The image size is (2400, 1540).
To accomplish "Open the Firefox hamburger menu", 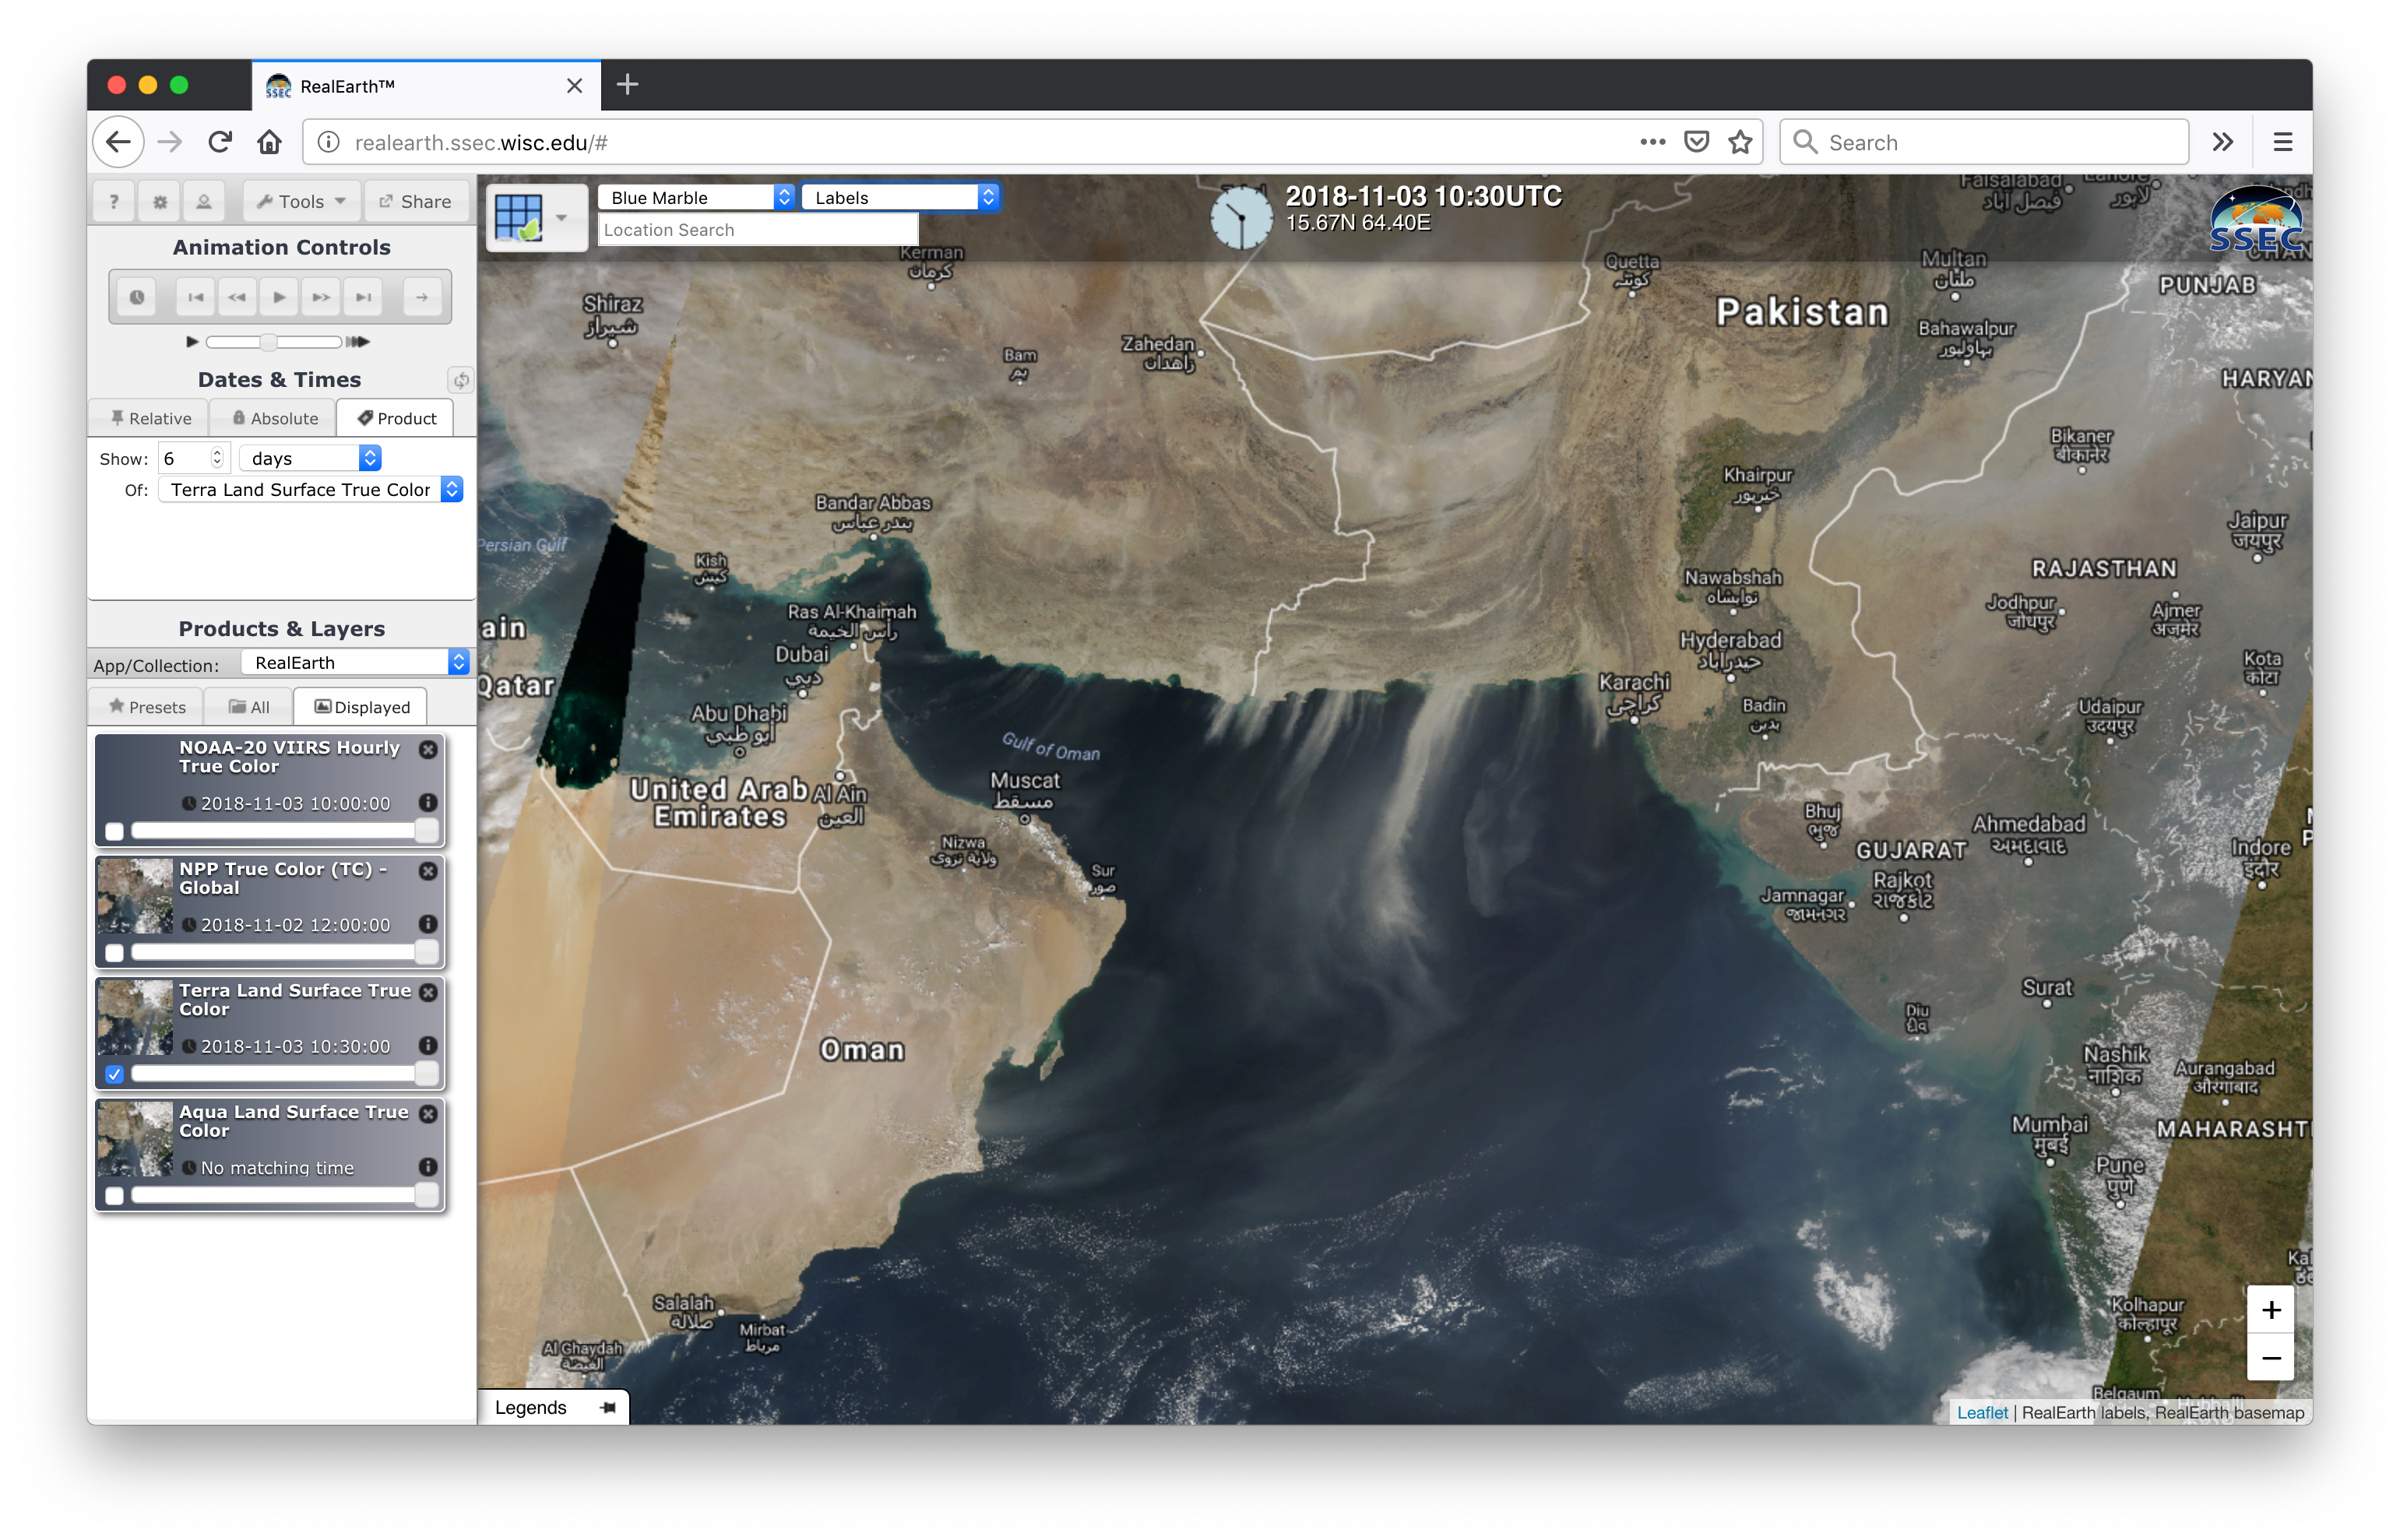I will (2282, 142).
